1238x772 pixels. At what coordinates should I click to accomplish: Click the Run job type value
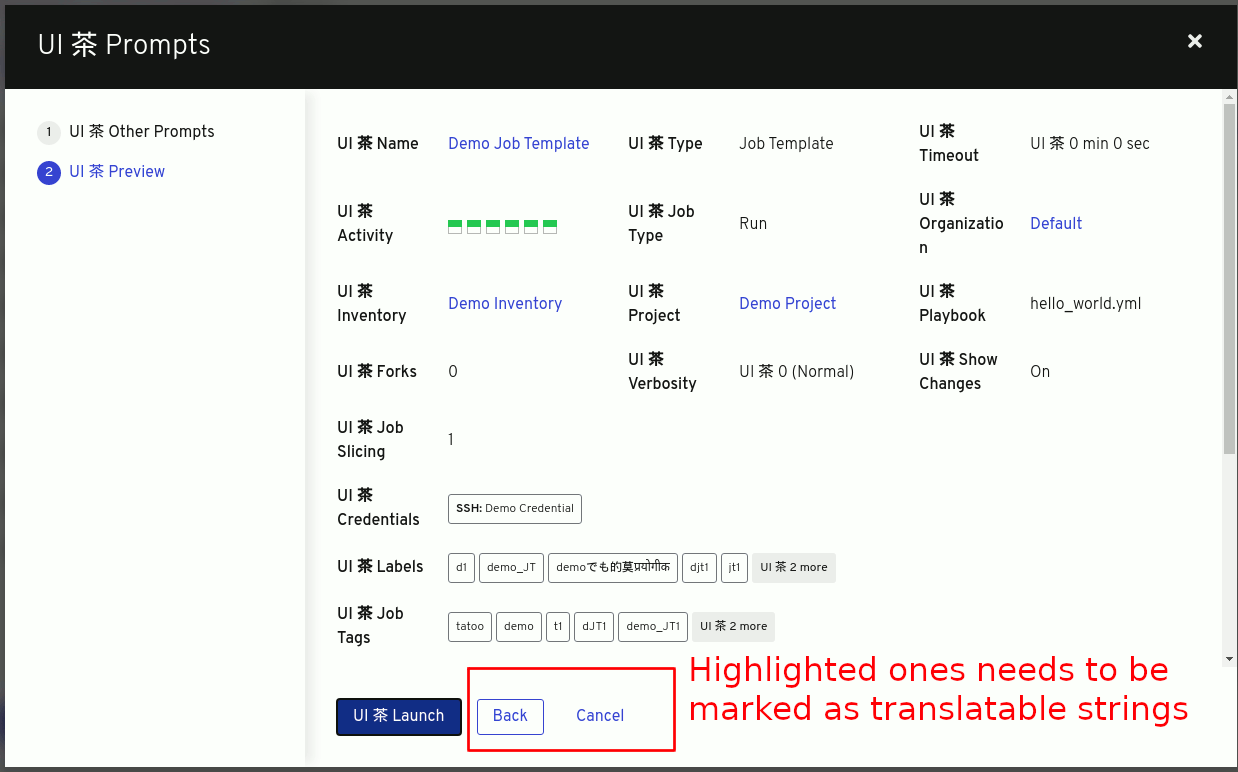tap(753, 223)
